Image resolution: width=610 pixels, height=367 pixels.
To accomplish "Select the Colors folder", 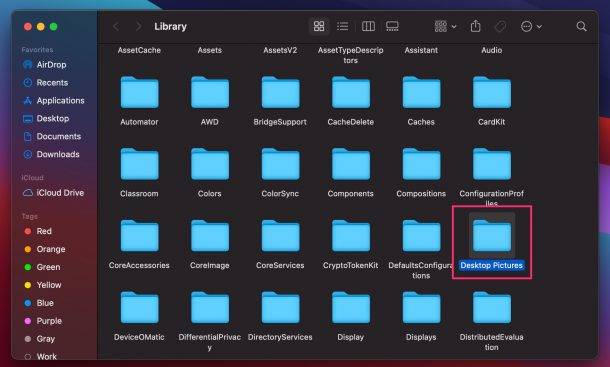I will click(x=210, y=164).
